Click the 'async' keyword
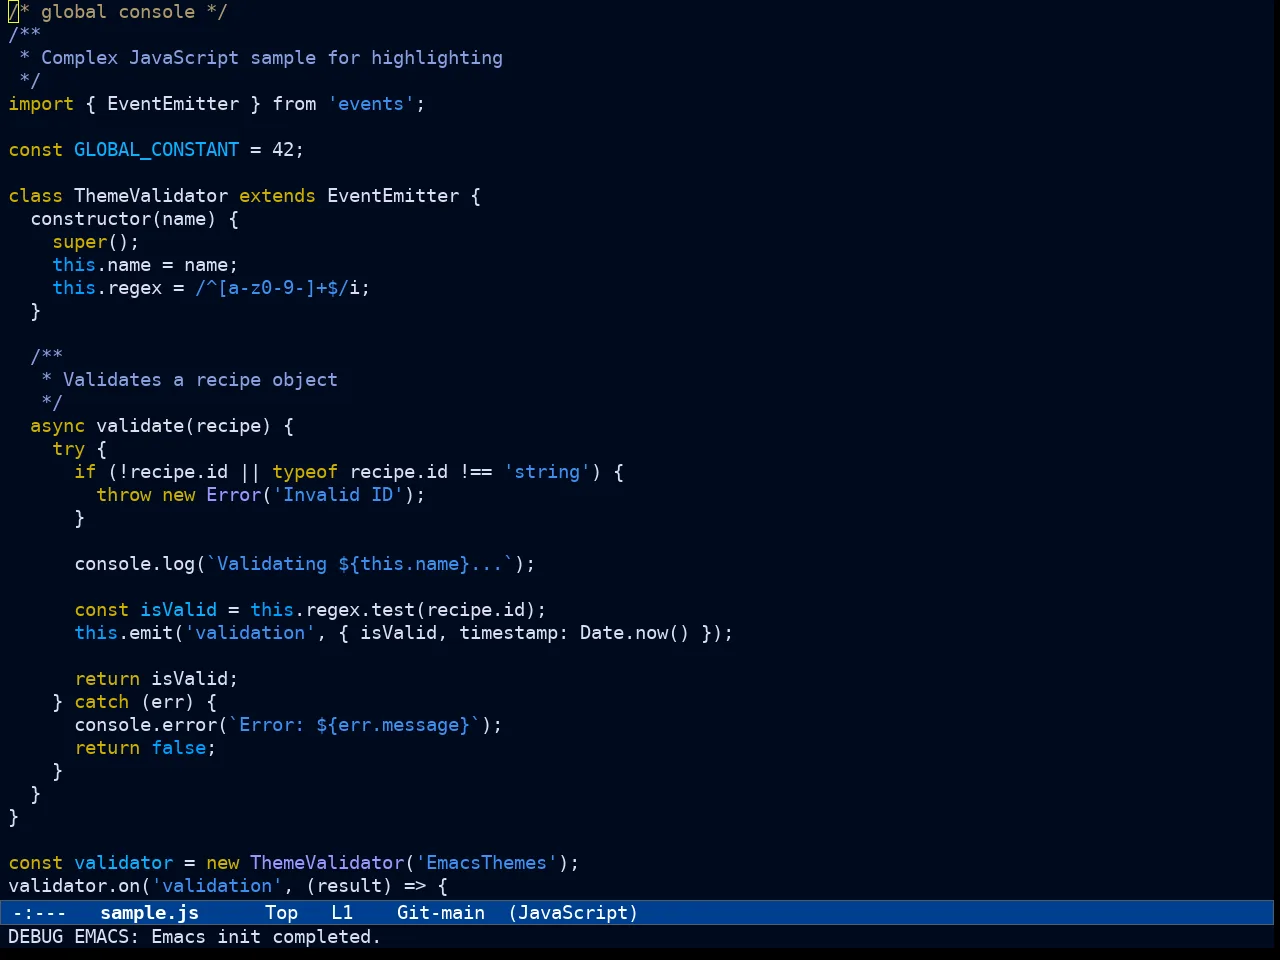 coord(58,426)
